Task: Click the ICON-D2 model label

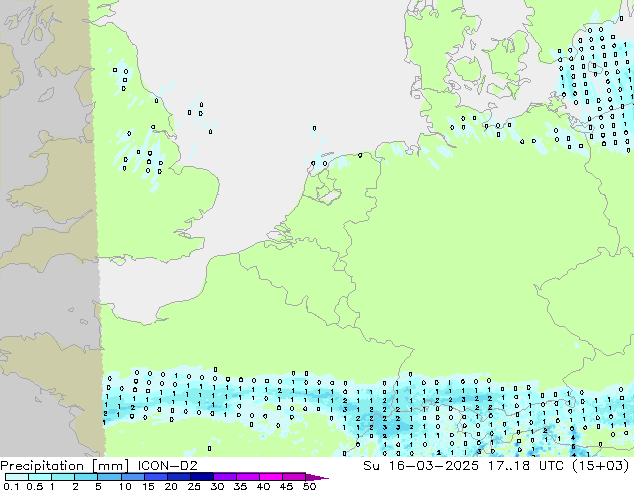Action: click(167, 466)
